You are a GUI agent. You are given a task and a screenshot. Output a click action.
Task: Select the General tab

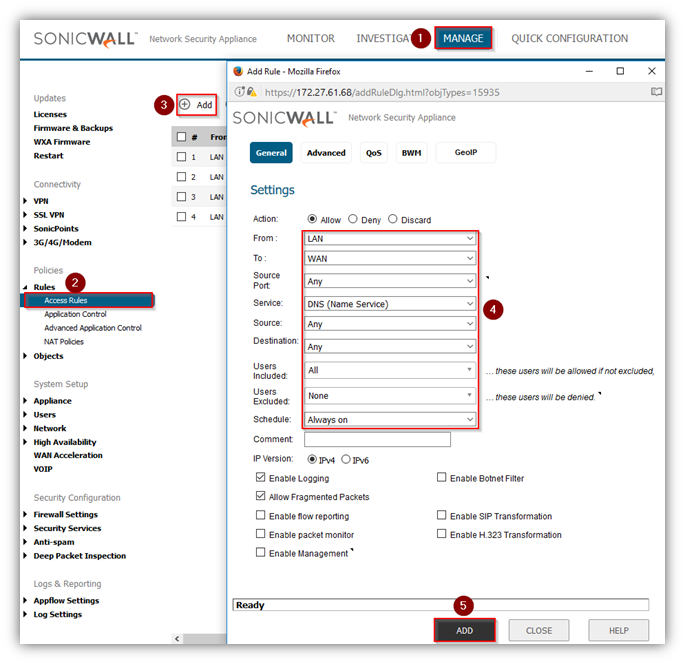click(x=271, y=153)
